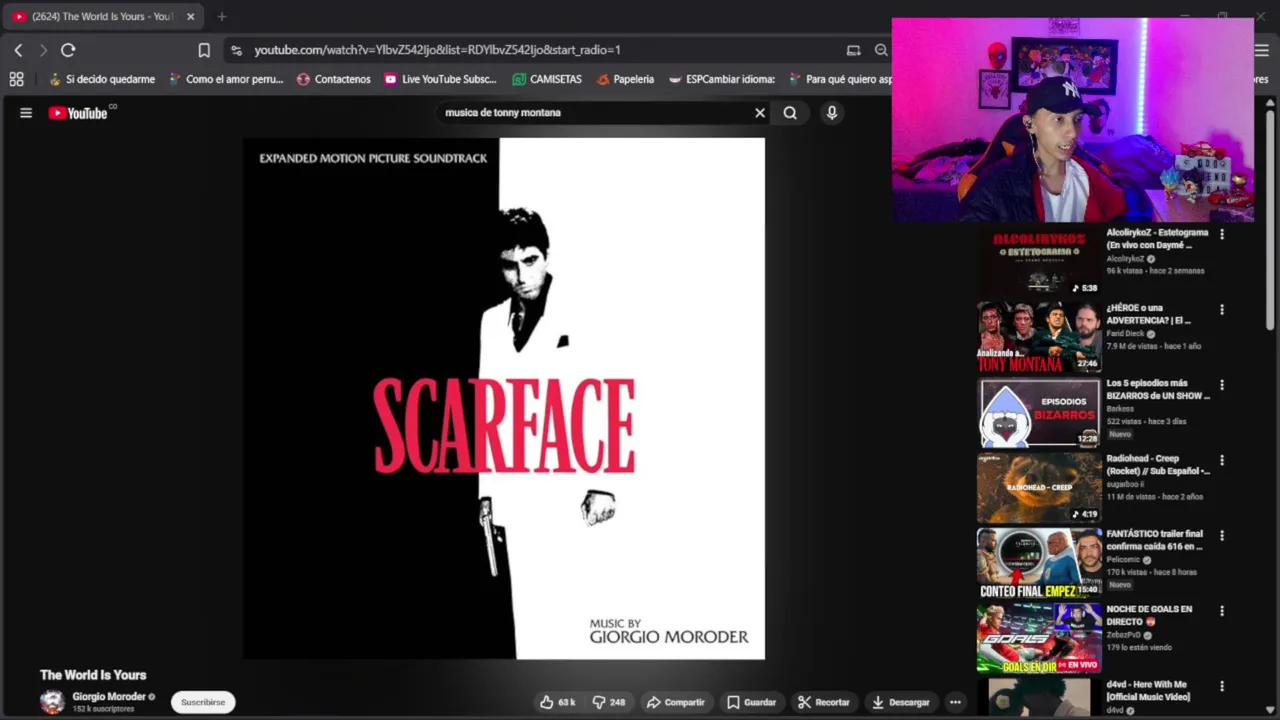
Task: Open Giorgio Moroder channel name link
Action: pyautogui.click(x=109, y=697)
